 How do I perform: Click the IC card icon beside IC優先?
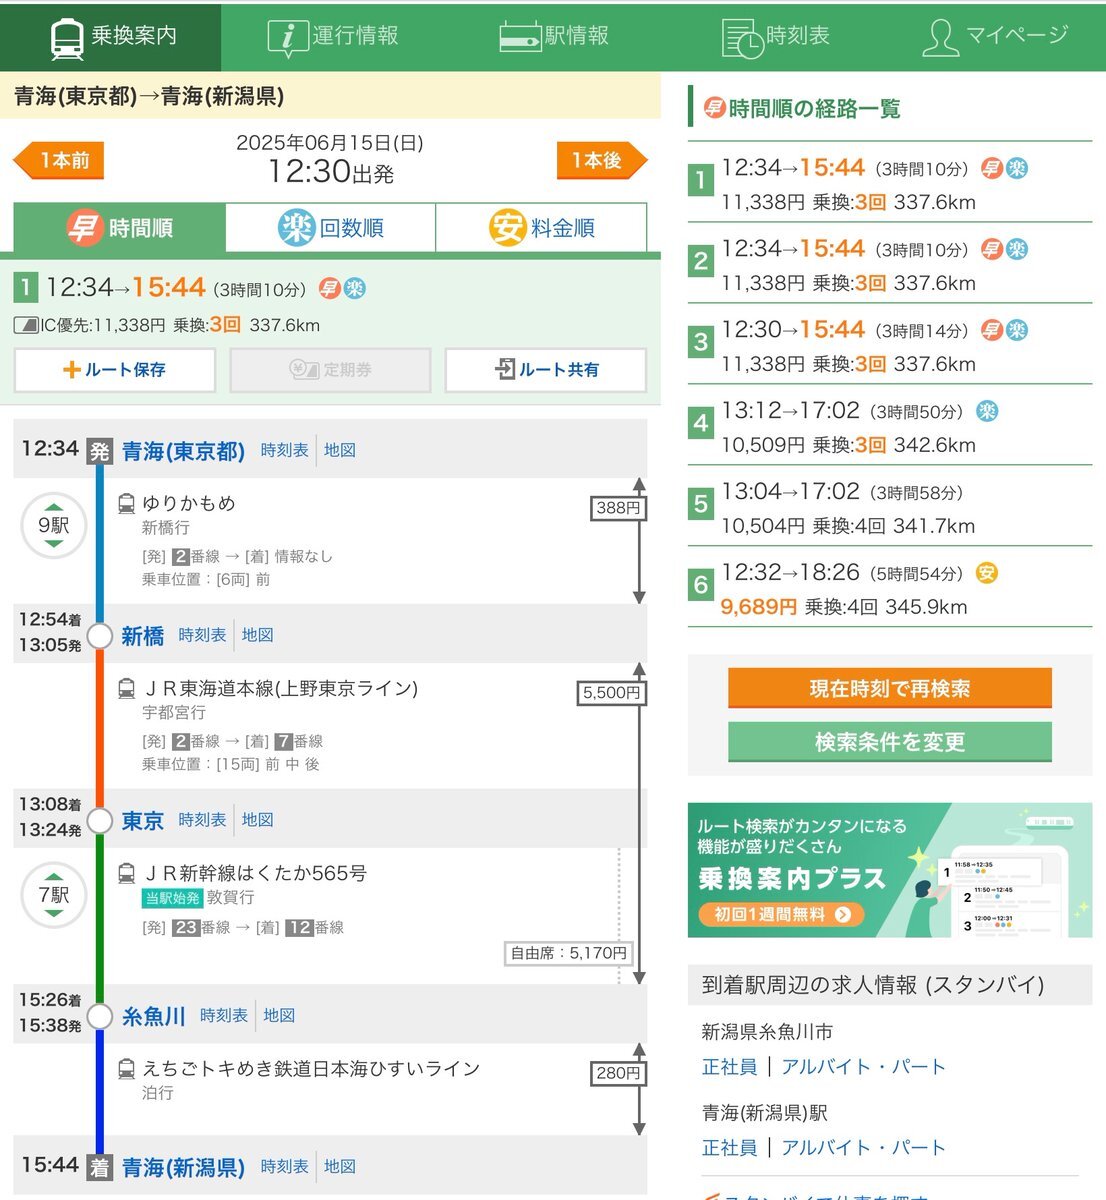tap(26, 325)
